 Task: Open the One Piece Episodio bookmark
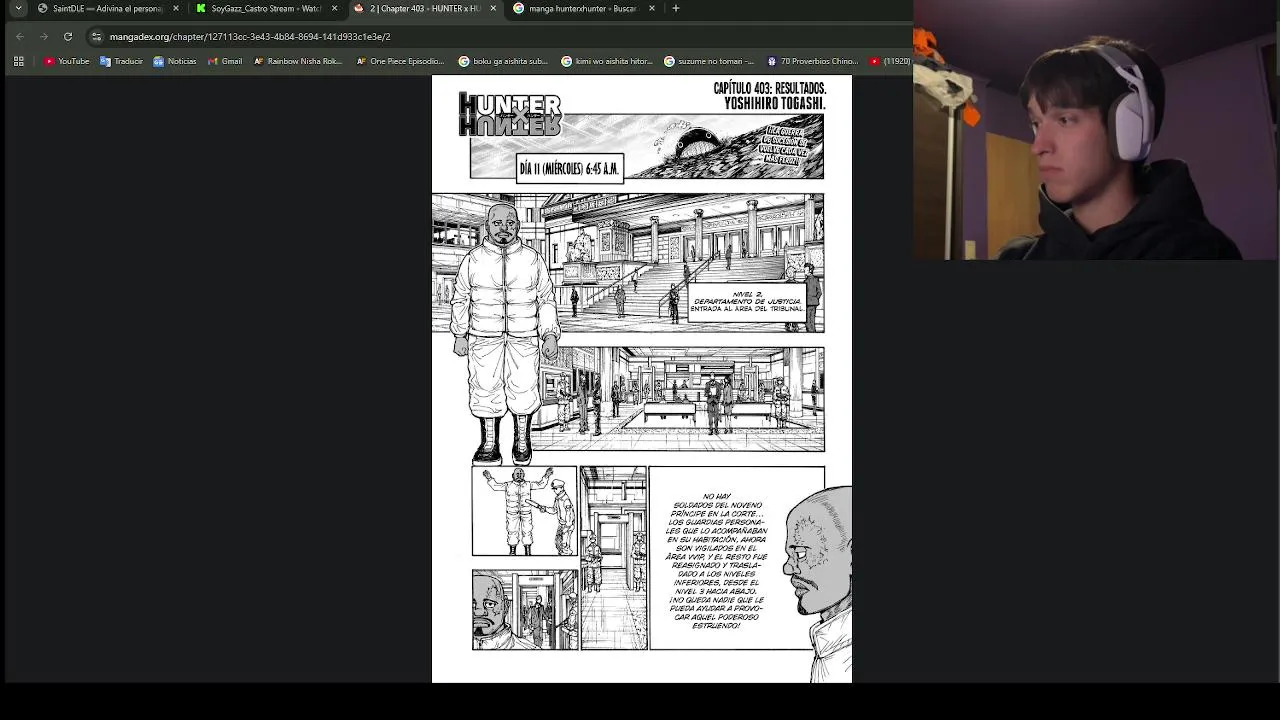[x=400, y=61]
